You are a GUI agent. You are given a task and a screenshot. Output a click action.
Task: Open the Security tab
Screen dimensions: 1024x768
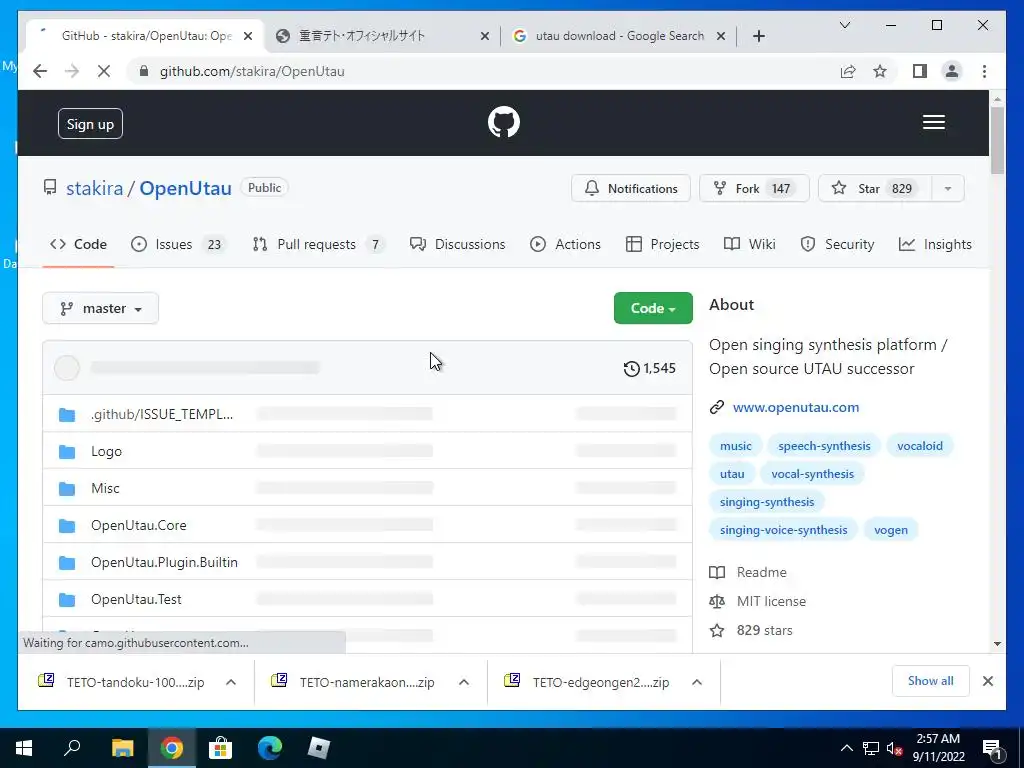click(837, 244)
